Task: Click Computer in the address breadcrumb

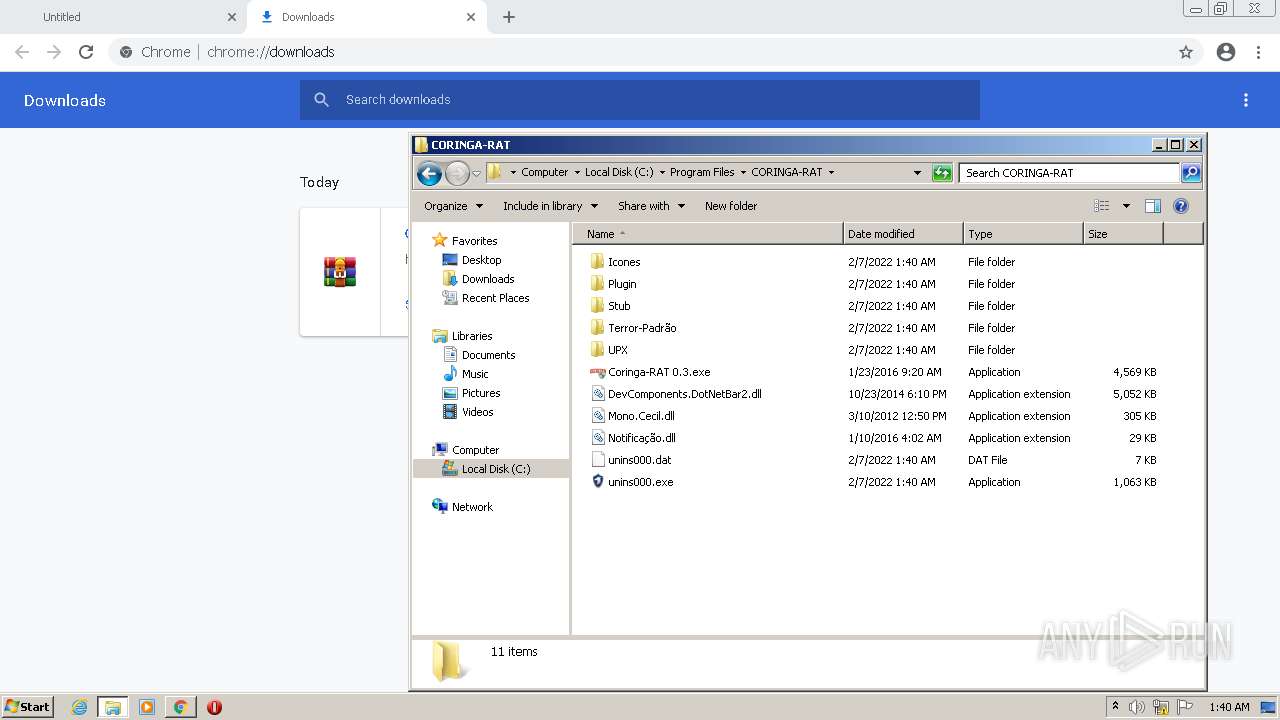Action: (544, 172)
